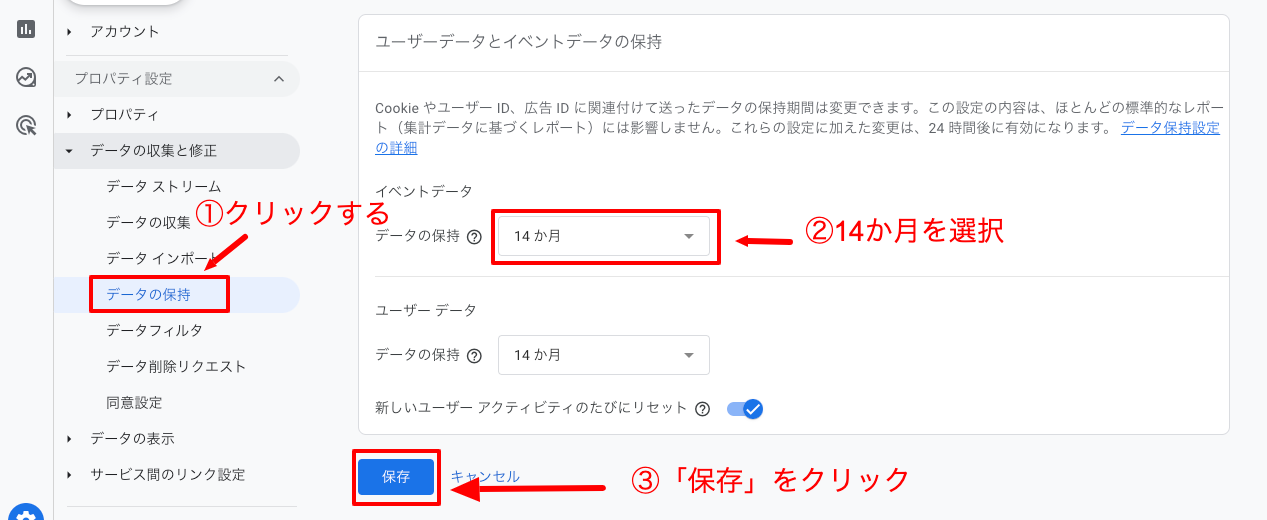Click the blue 保存 button

396,477
